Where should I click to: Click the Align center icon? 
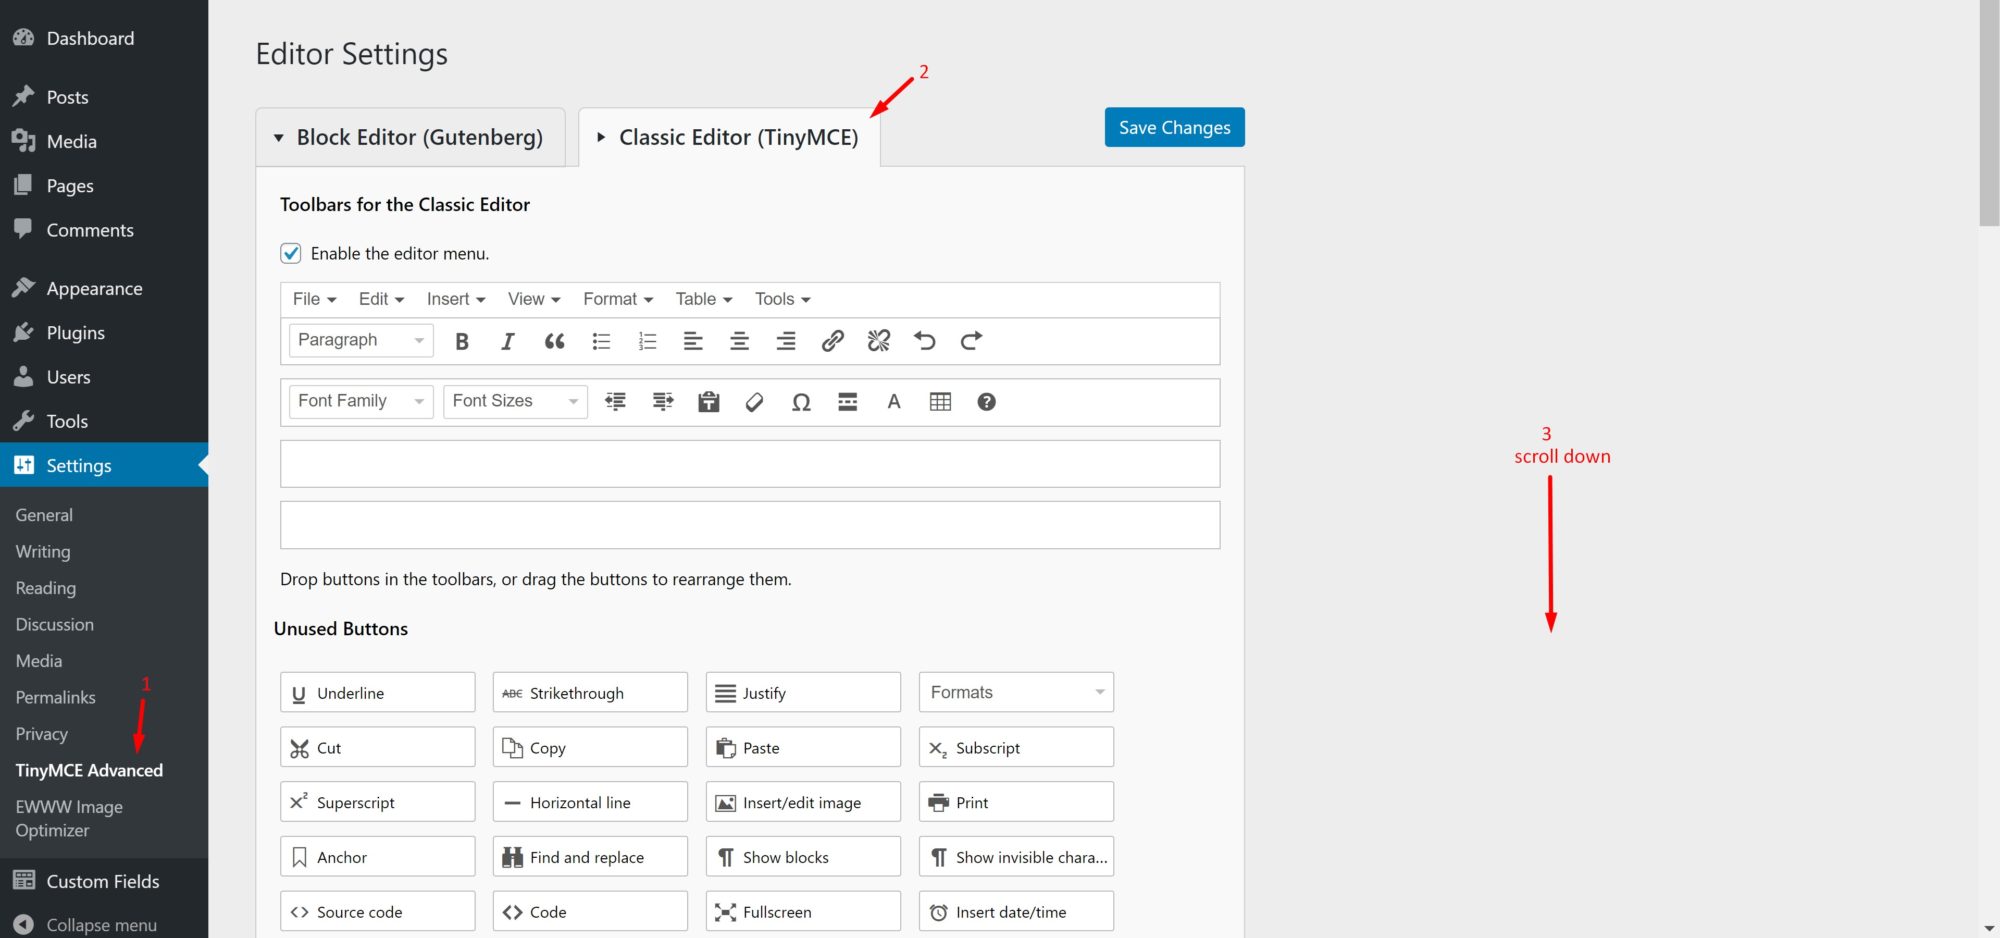[740, 341]
